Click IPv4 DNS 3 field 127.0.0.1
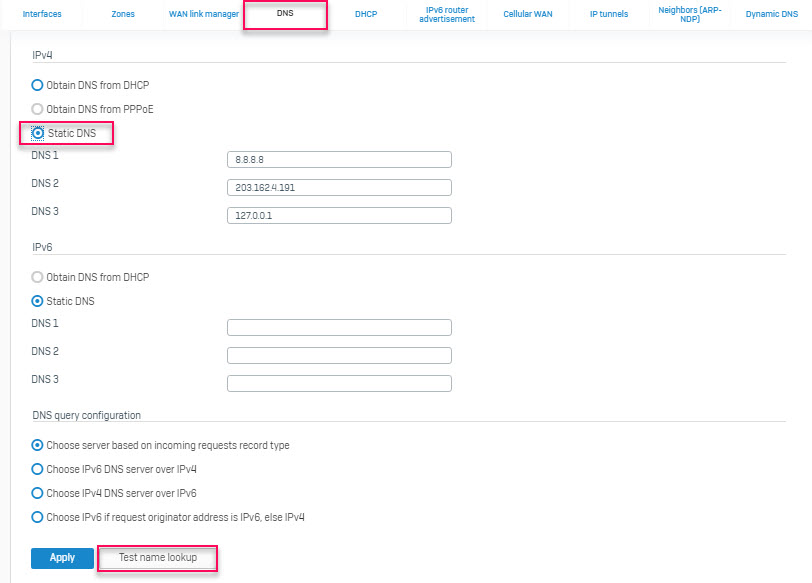Image resolution: width=812 pixels, height=583 pixels. [339, 215]
